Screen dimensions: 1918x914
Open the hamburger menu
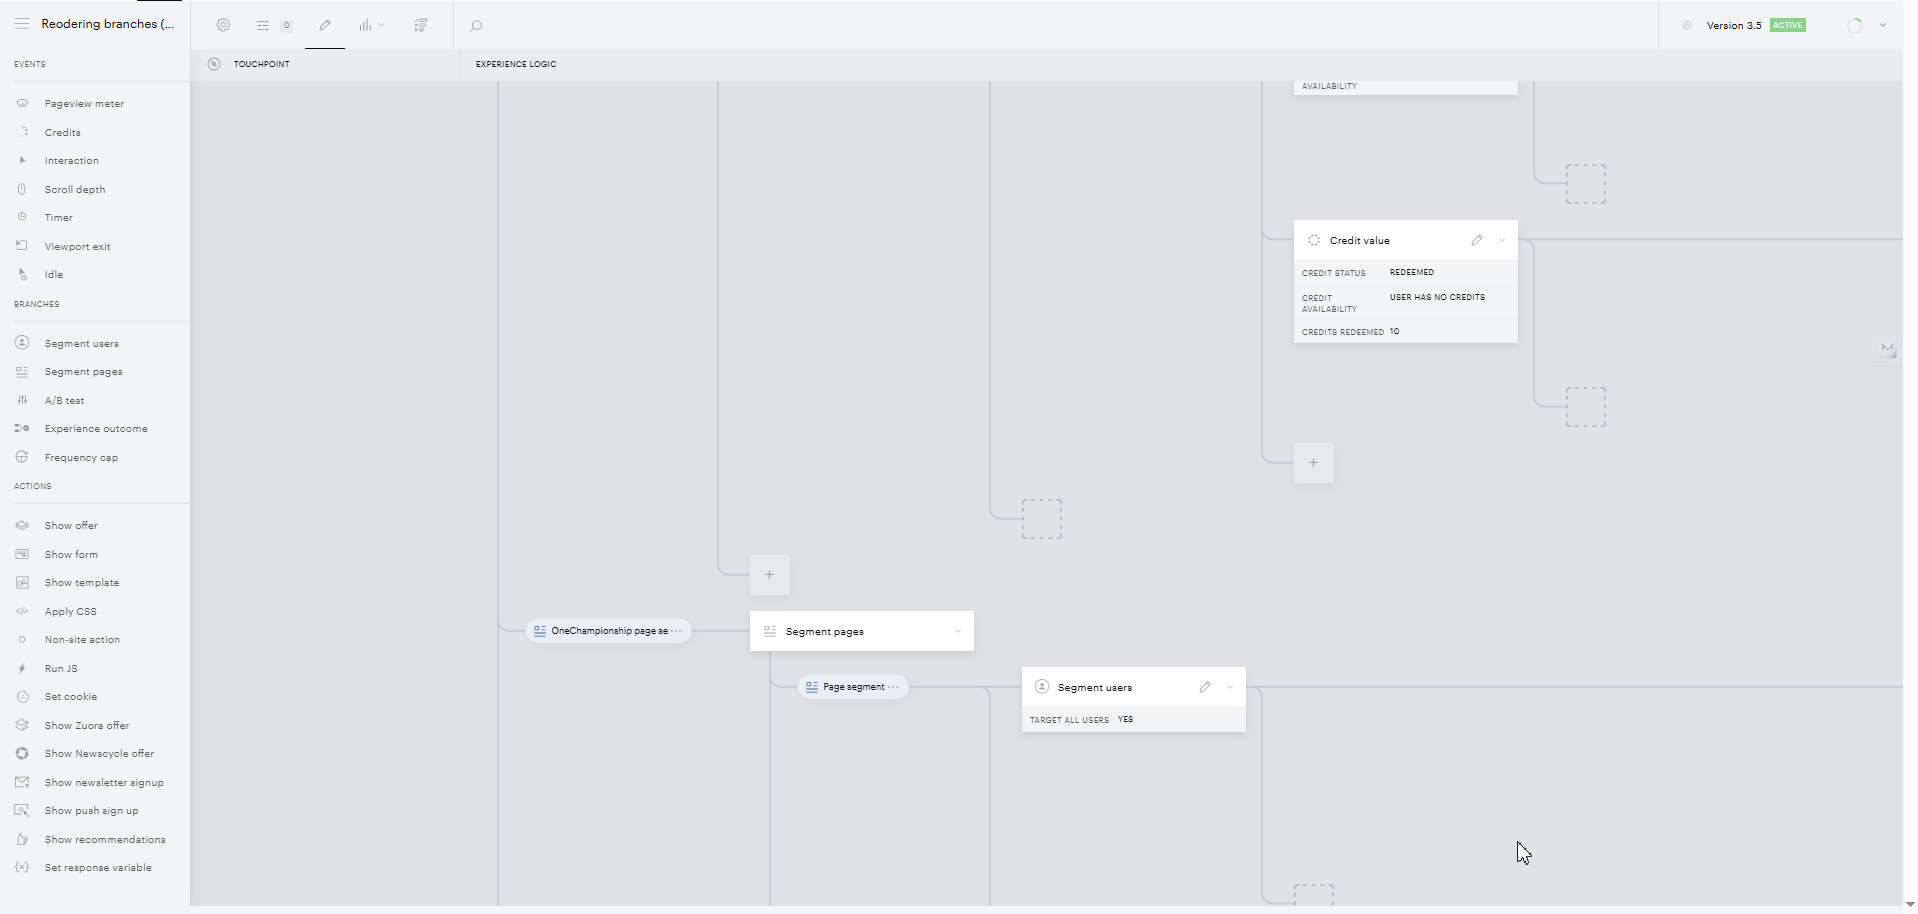tap(21, 24)
